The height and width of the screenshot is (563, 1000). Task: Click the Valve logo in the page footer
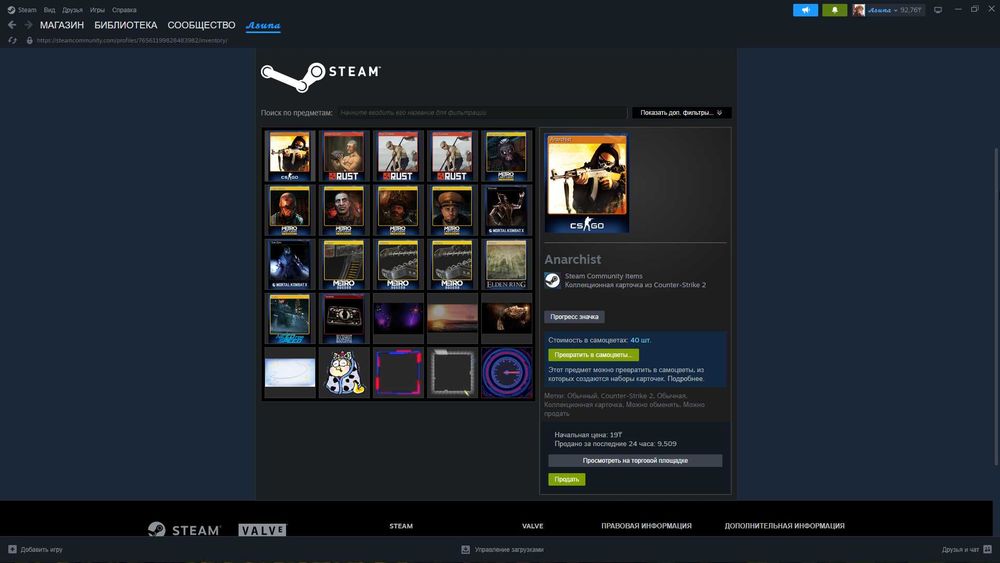(x=262, y=530)
